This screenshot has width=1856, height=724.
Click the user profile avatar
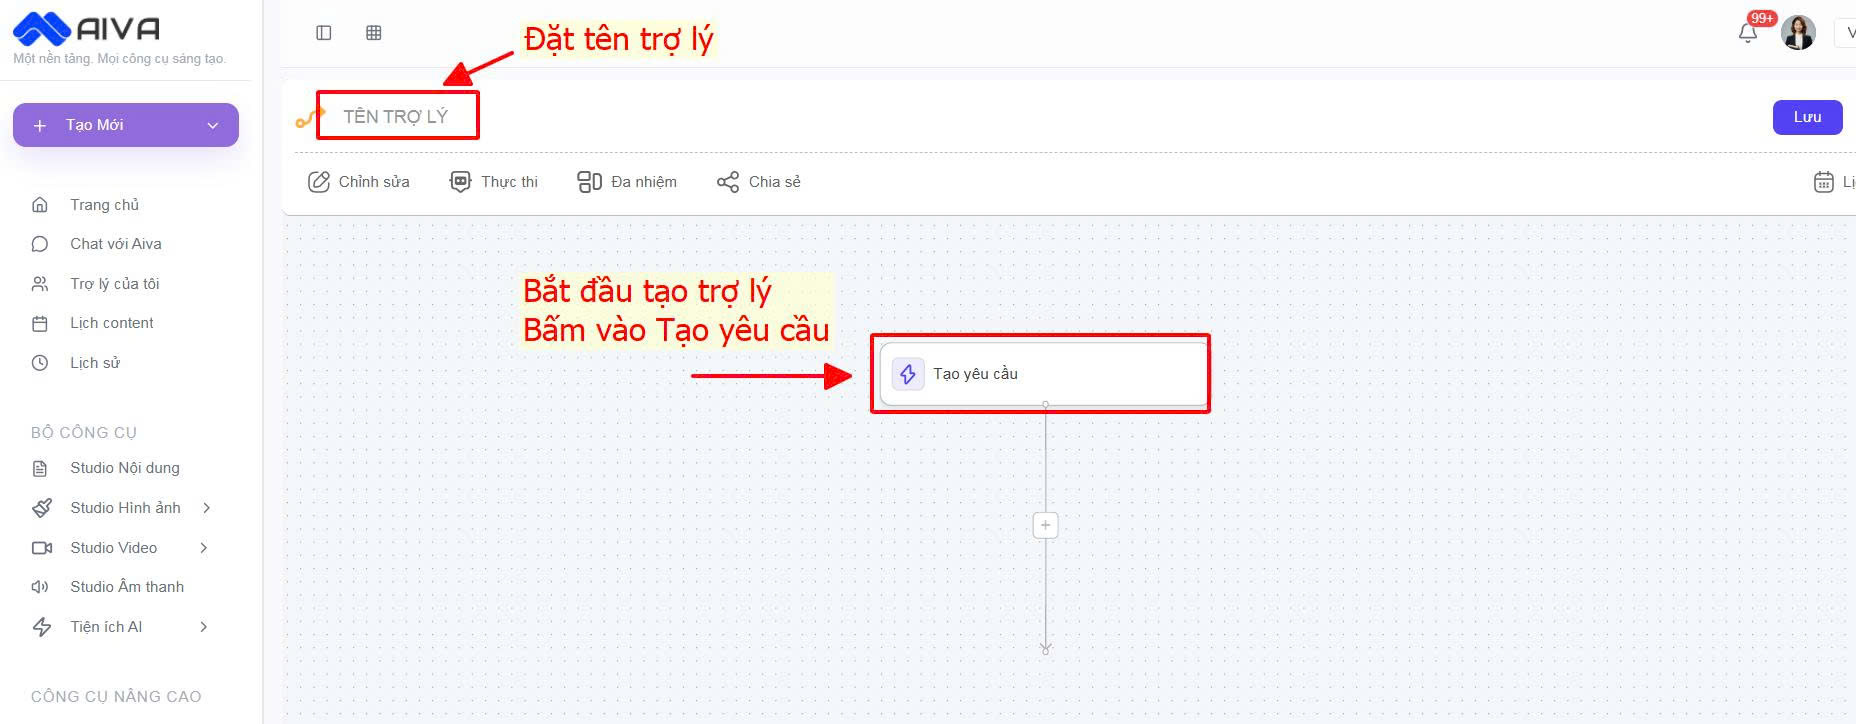click(1798, 33)
